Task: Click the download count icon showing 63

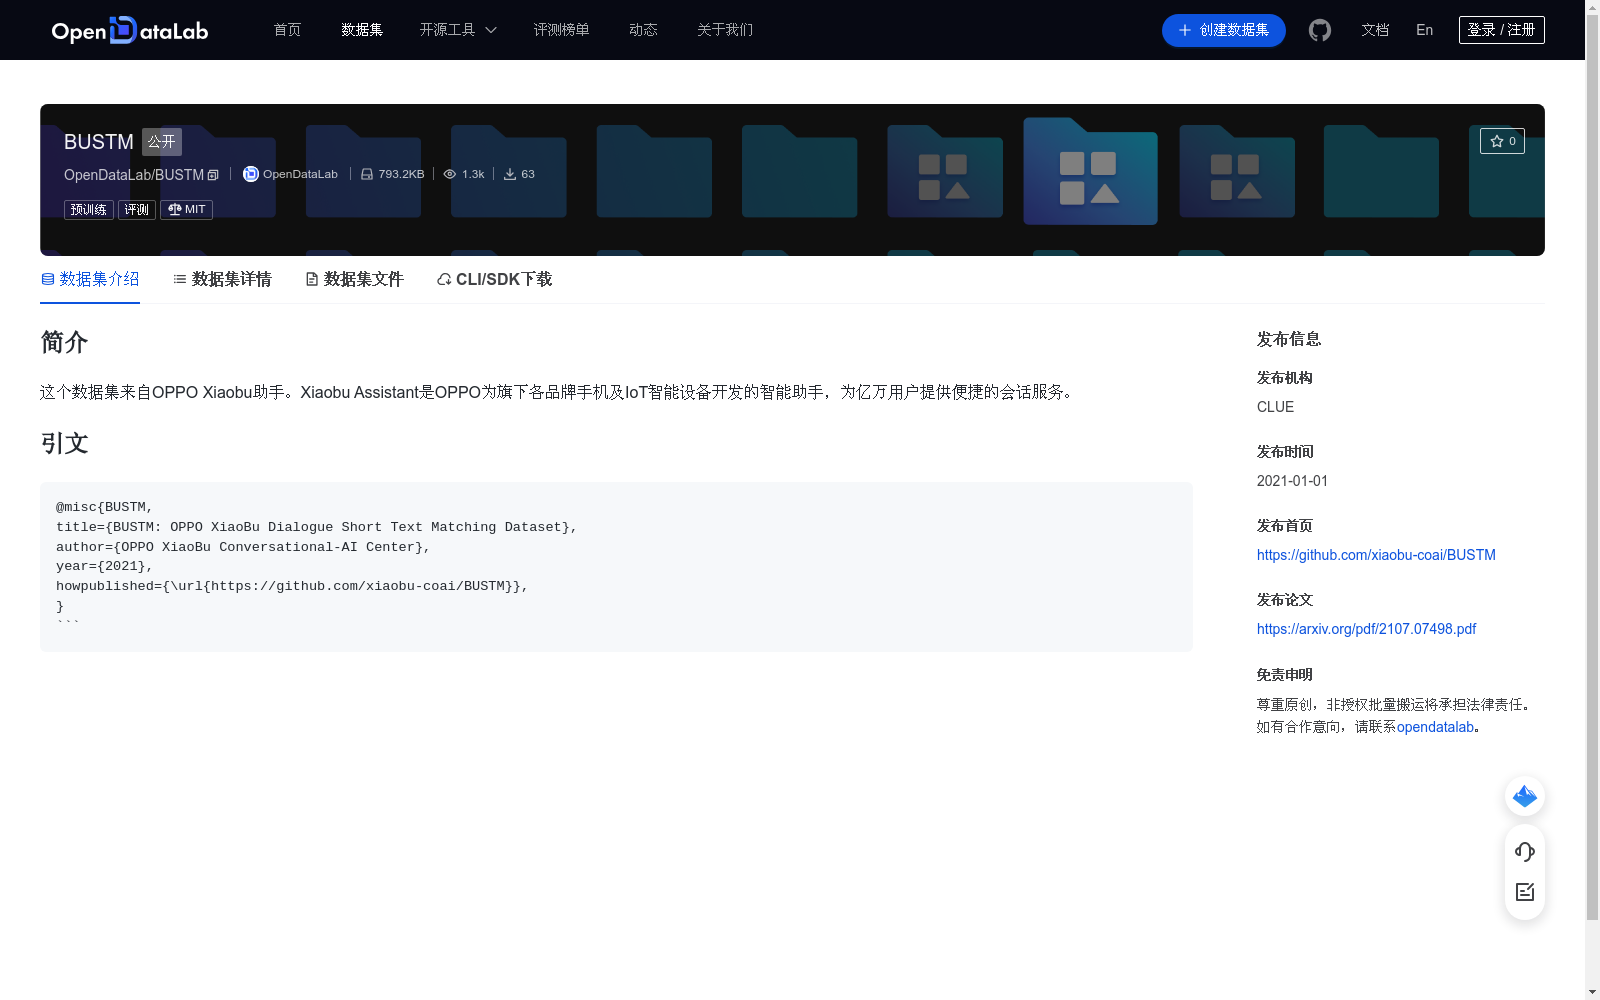Action: [511, 173]
